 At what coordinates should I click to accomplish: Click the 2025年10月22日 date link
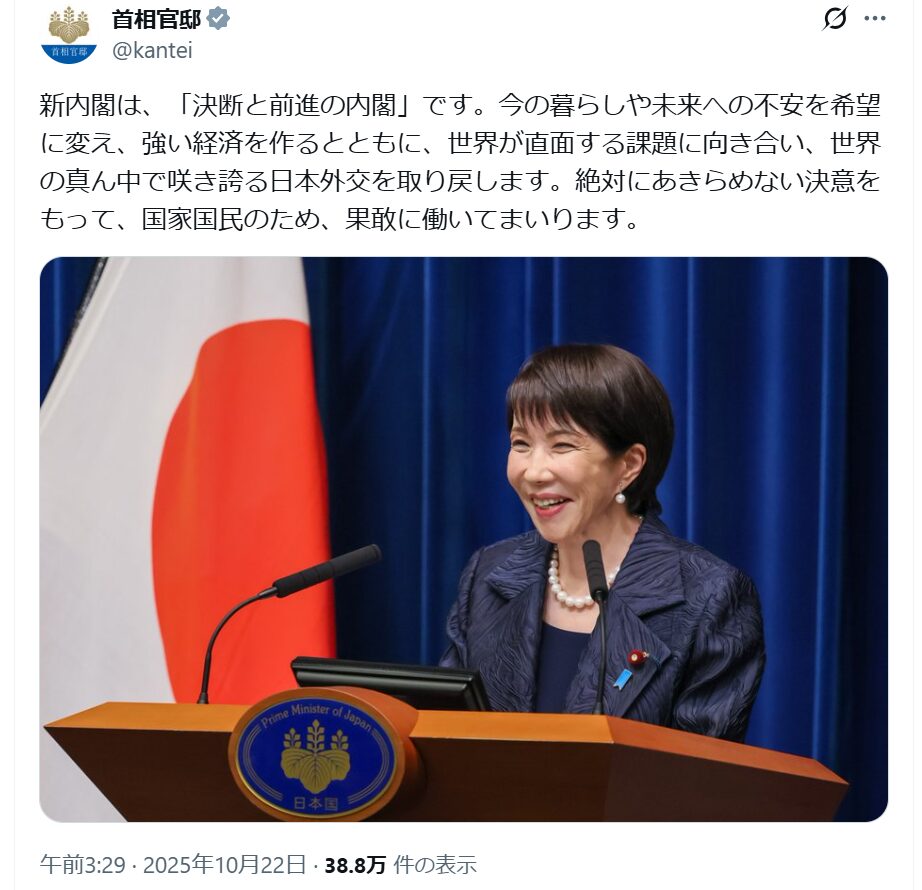[x=225, y=864]
